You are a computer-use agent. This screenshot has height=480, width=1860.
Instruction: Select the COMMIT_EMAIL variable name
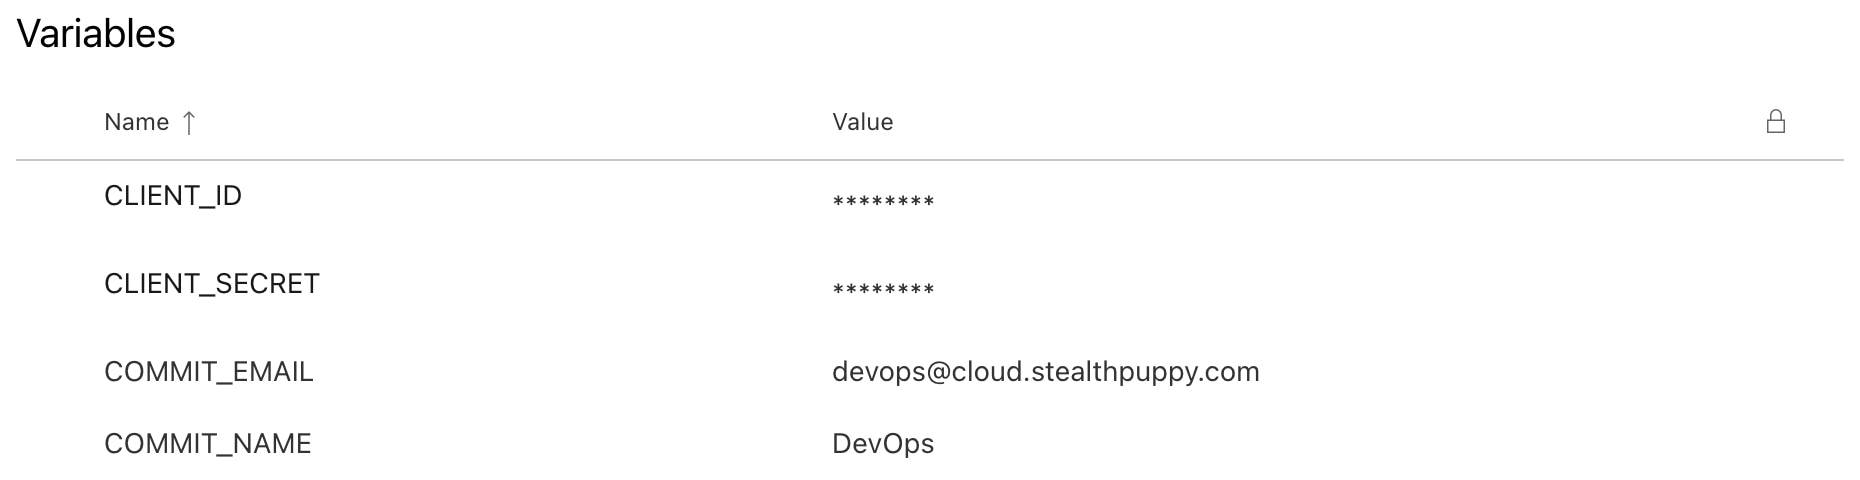(209, 372)
